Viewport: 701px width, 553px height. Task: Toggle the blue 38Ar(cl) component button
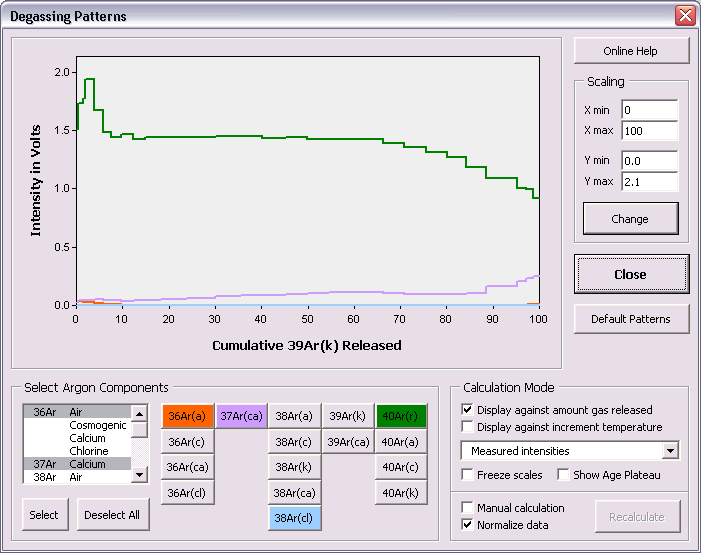294,518
